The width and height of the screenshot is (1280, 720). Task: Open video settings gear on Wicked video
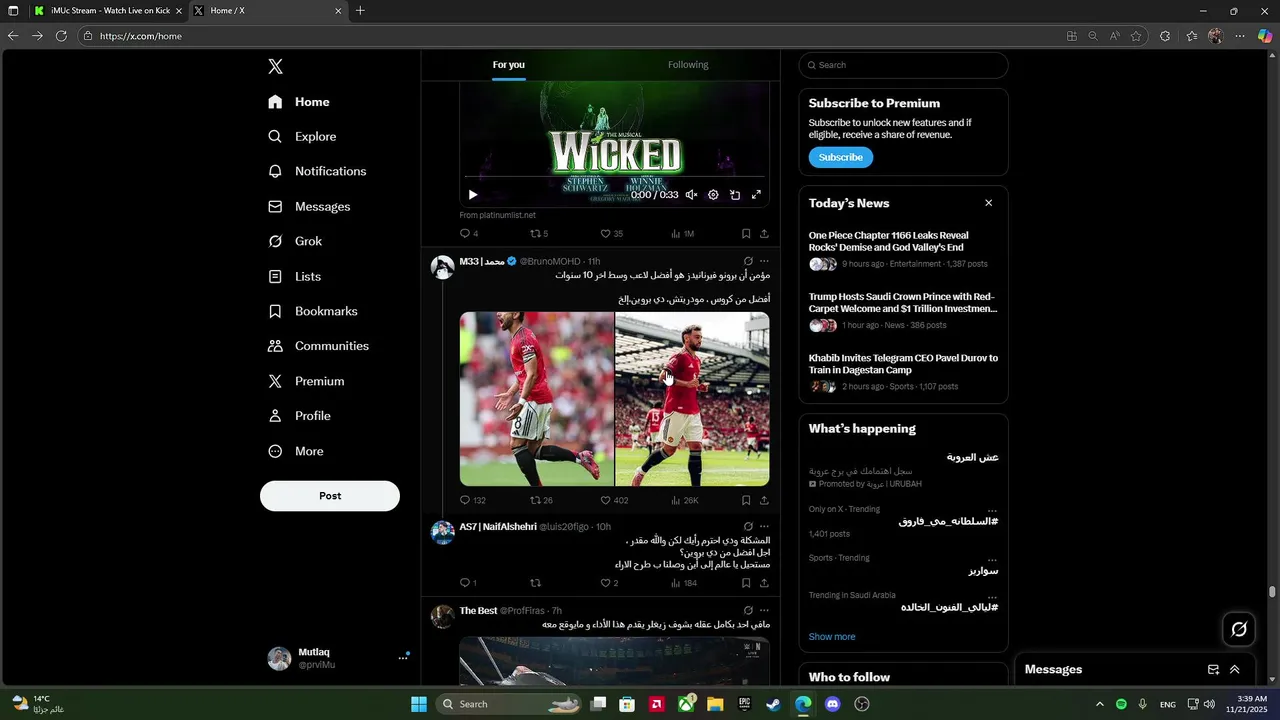pyautogui.click(x=713, y=195)
